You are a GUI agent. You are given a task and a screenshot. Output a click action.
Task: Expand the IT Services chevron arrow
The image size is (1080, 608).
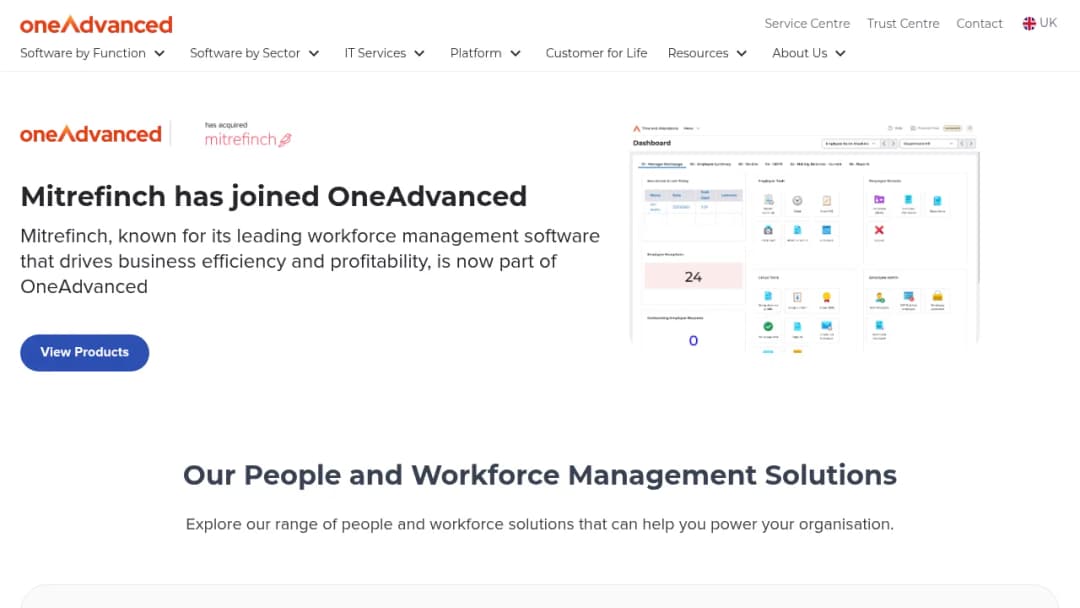(419, 54)
